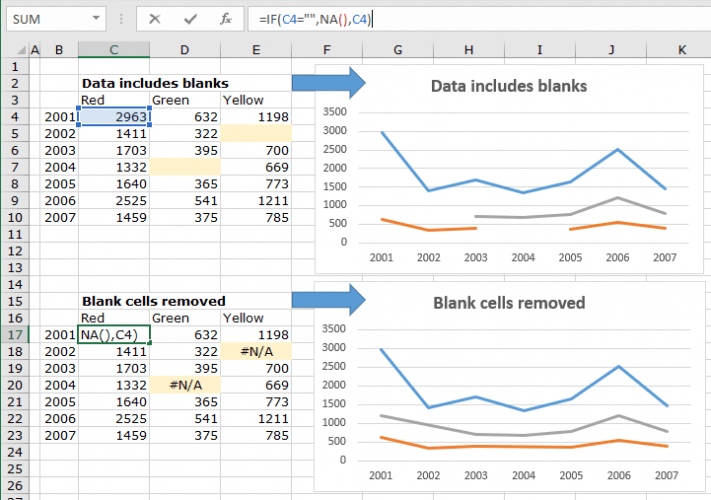Select column C header
The height and width of the screenshot is (500, 711).
(114, 49)
